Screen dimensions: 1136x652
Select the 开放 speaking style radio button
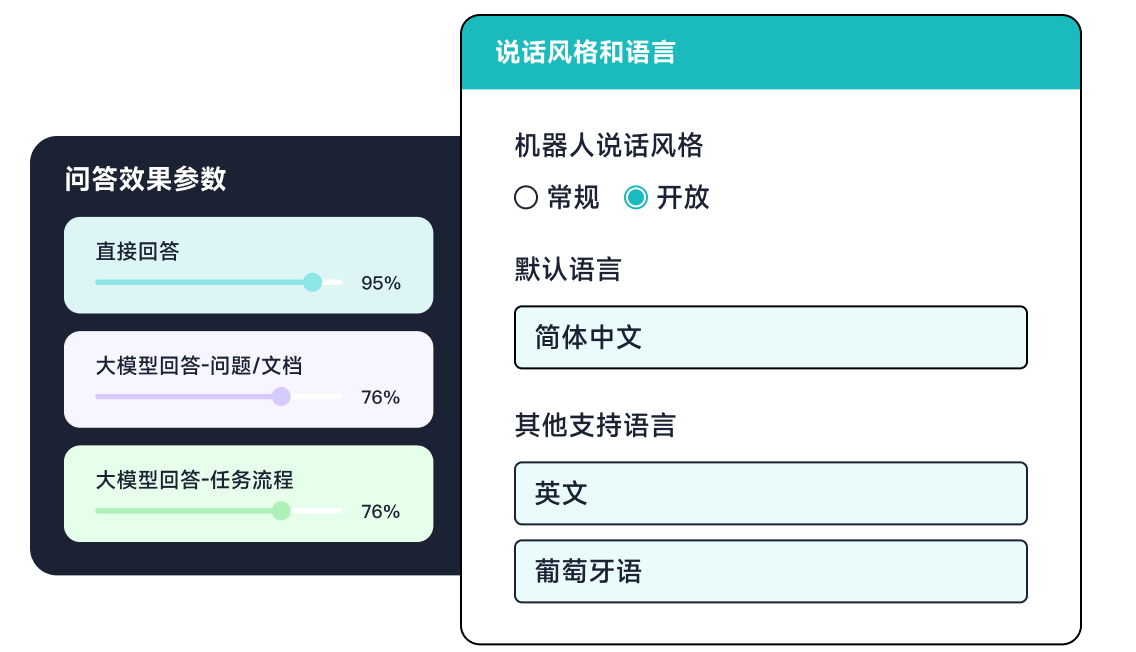click(x=636, y=198)
